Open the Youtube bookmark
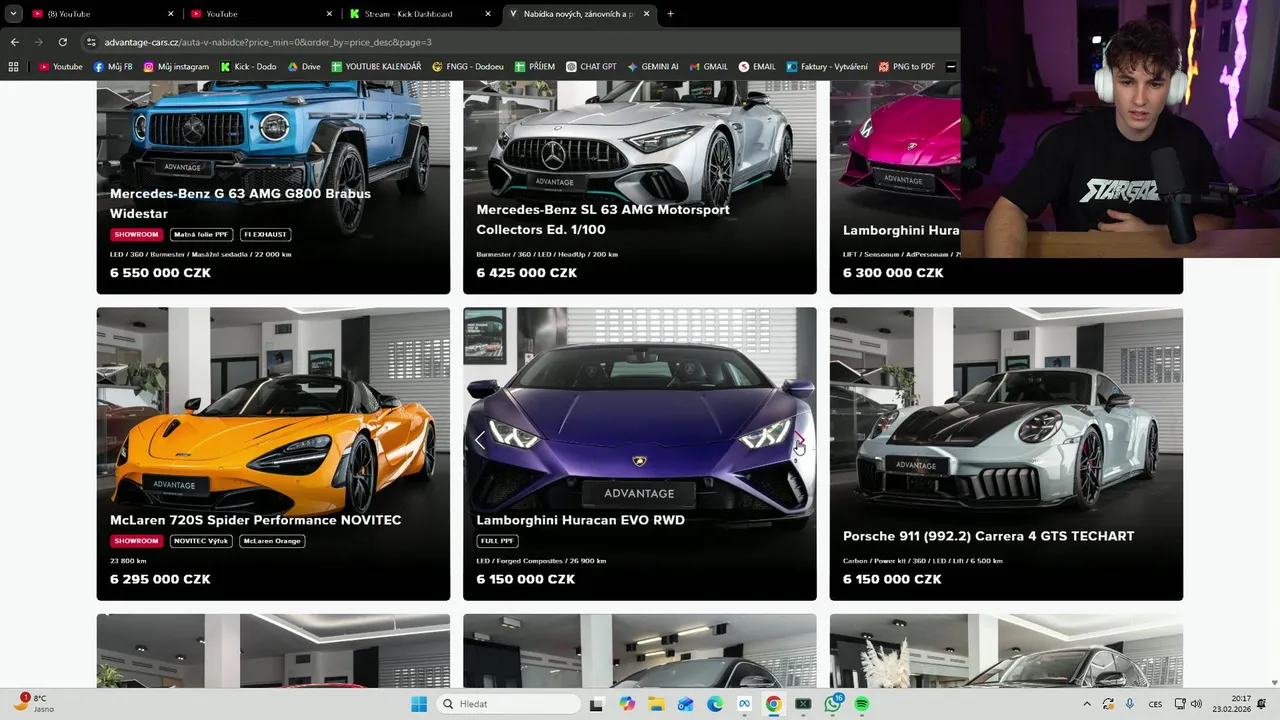 pyautogui.click(x=60, y=67)
